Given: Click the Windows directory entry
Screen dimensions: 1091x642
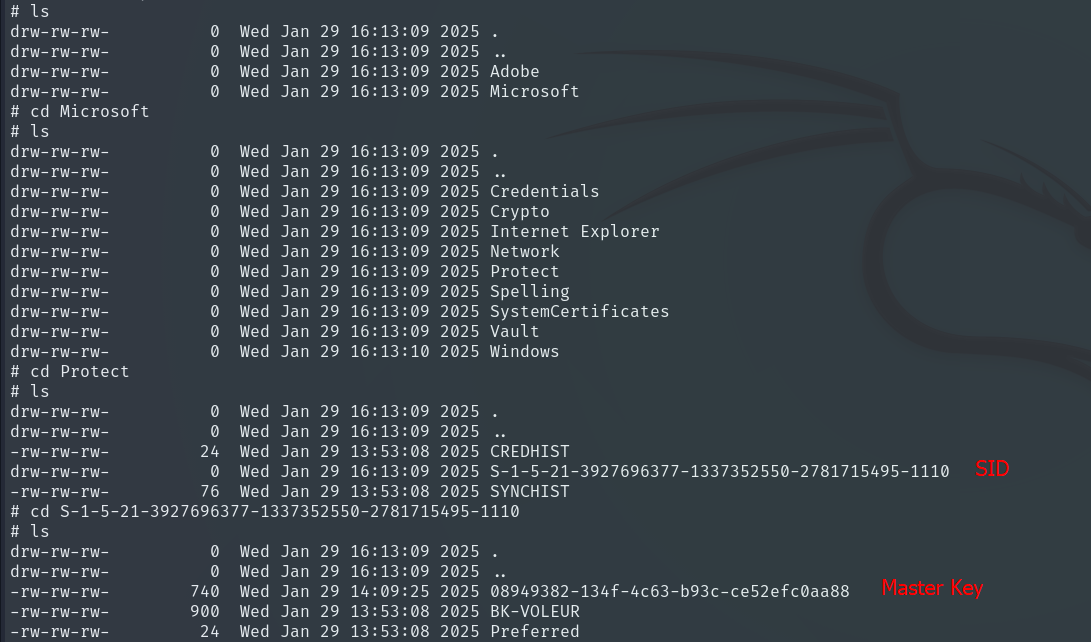Looking at the screenshot, I should click(x=524, y=352).
